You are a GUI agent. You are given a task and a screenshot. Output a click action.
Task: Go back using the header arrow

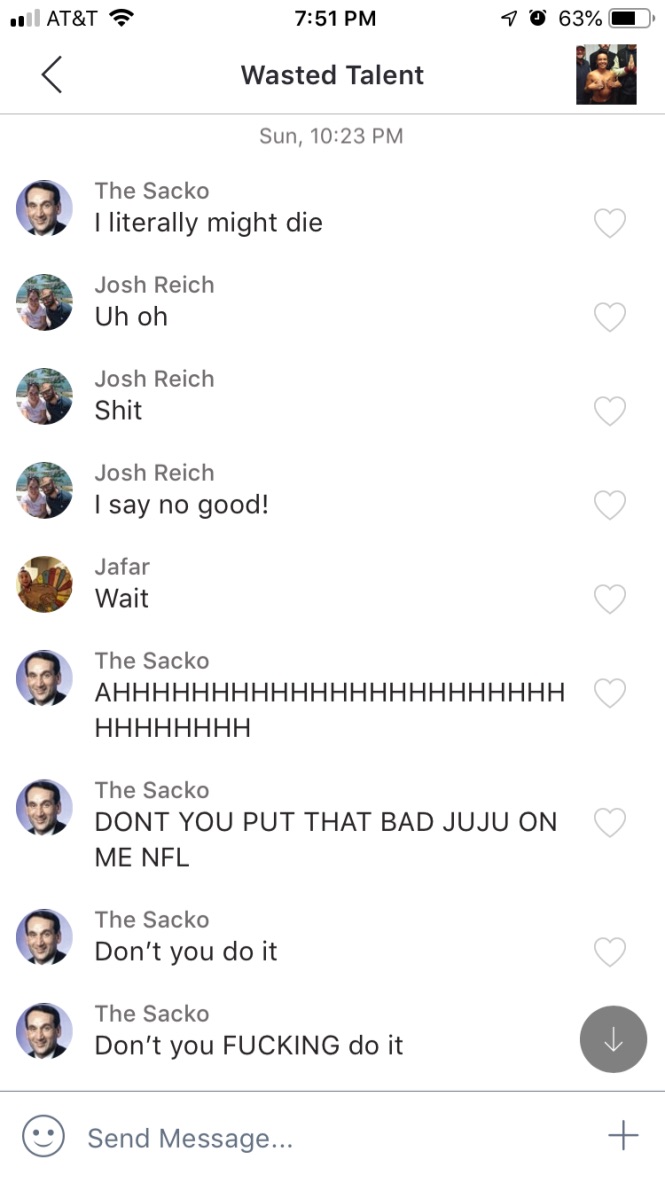point(51,75)
